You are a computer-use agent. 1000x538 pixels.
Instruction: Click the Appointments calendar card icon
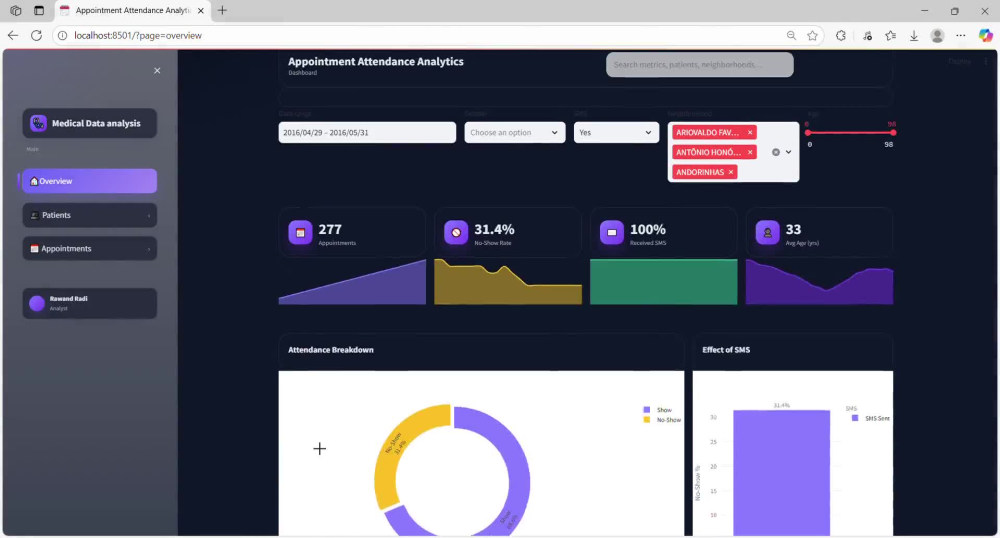[x=300, y=233]
